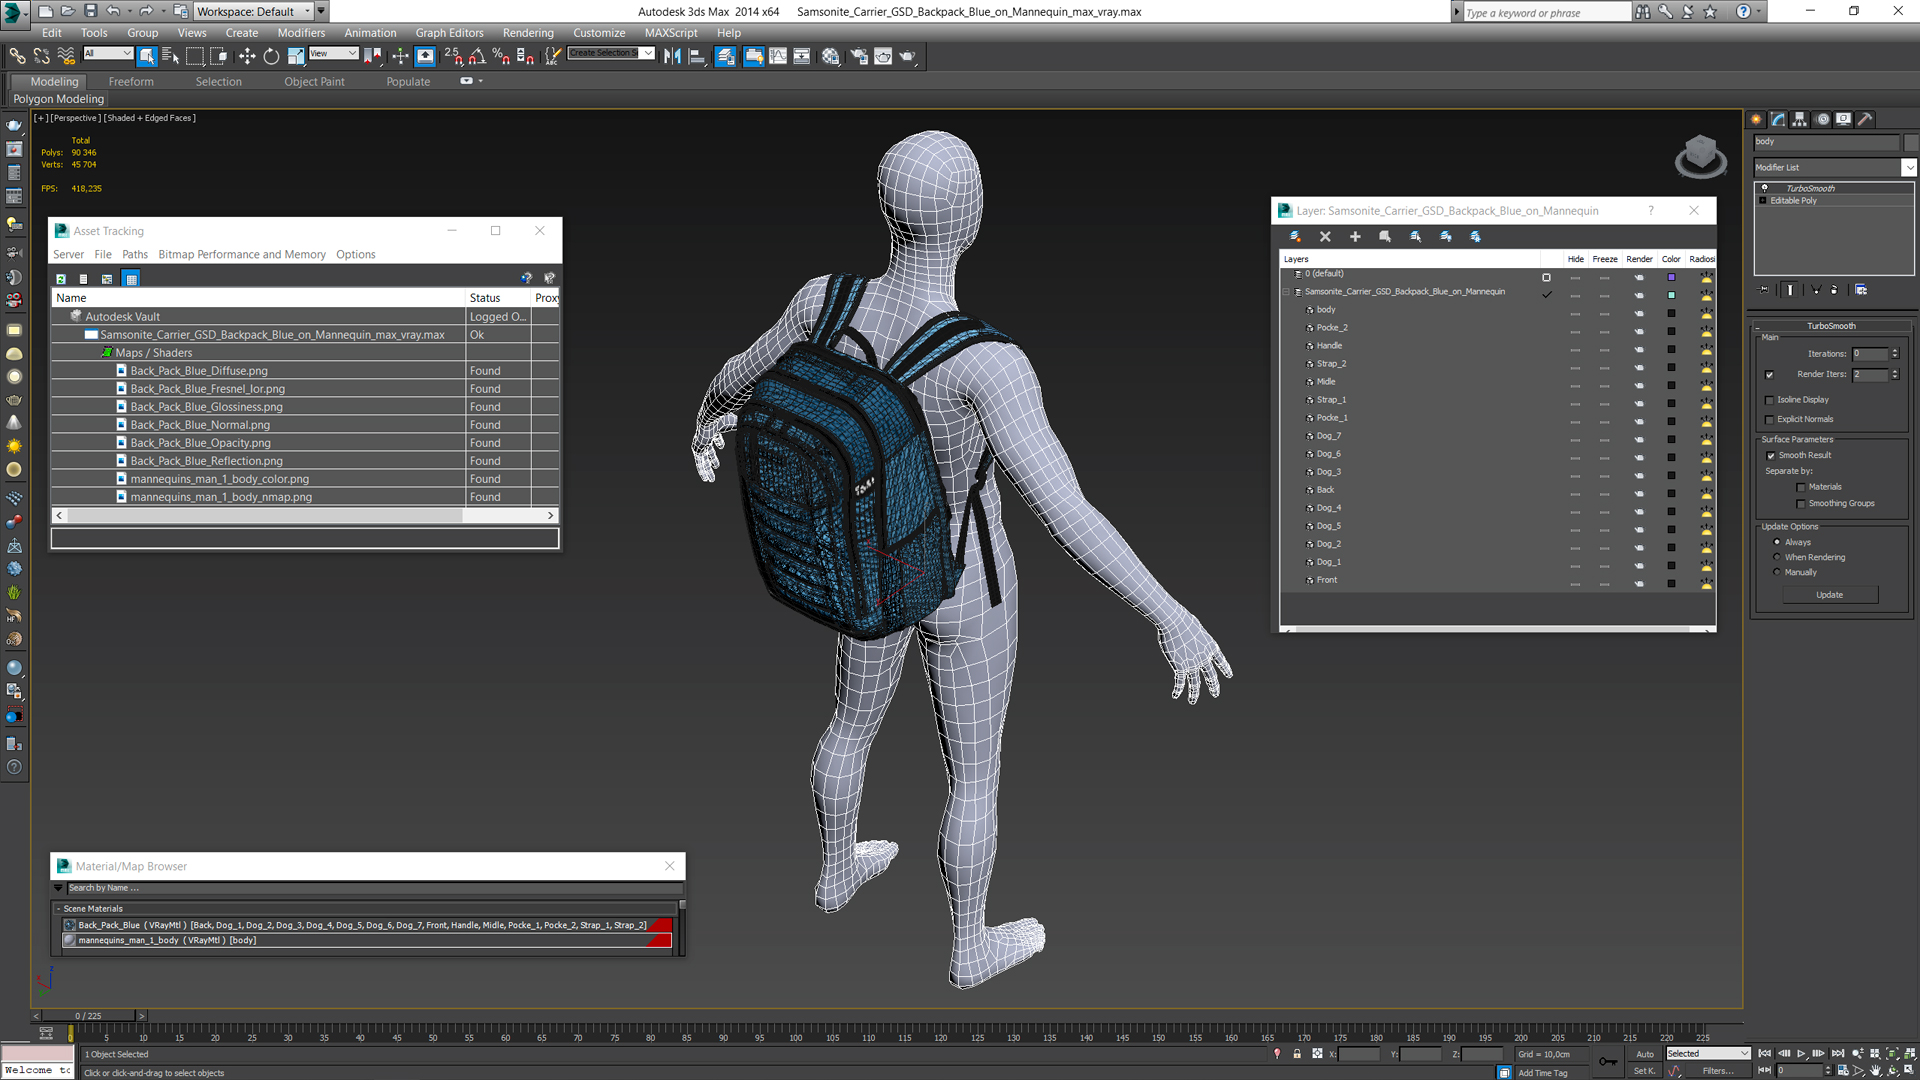
Task: Add selected objects to layer plus icon
Action: [1355, 237]
